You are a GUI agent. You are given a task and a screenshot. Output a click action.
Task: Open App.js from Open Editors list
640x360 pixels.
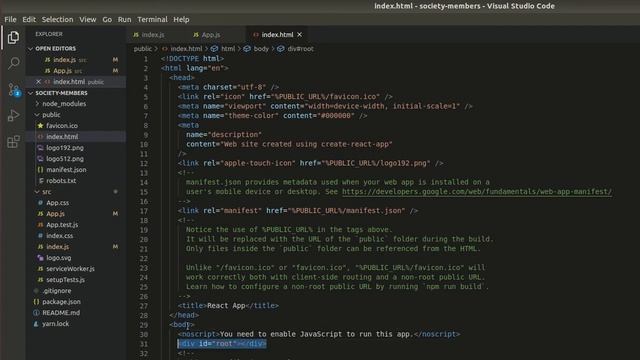62,71
